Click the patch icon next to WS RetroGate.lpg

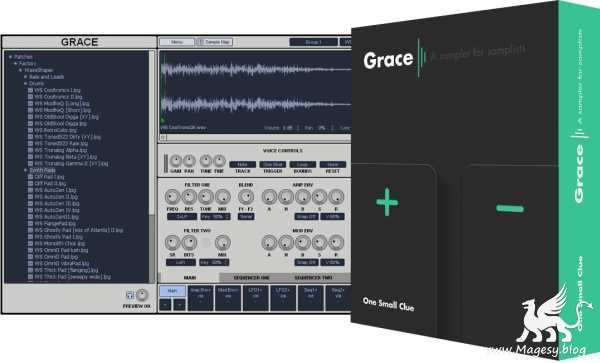(30, 130)
